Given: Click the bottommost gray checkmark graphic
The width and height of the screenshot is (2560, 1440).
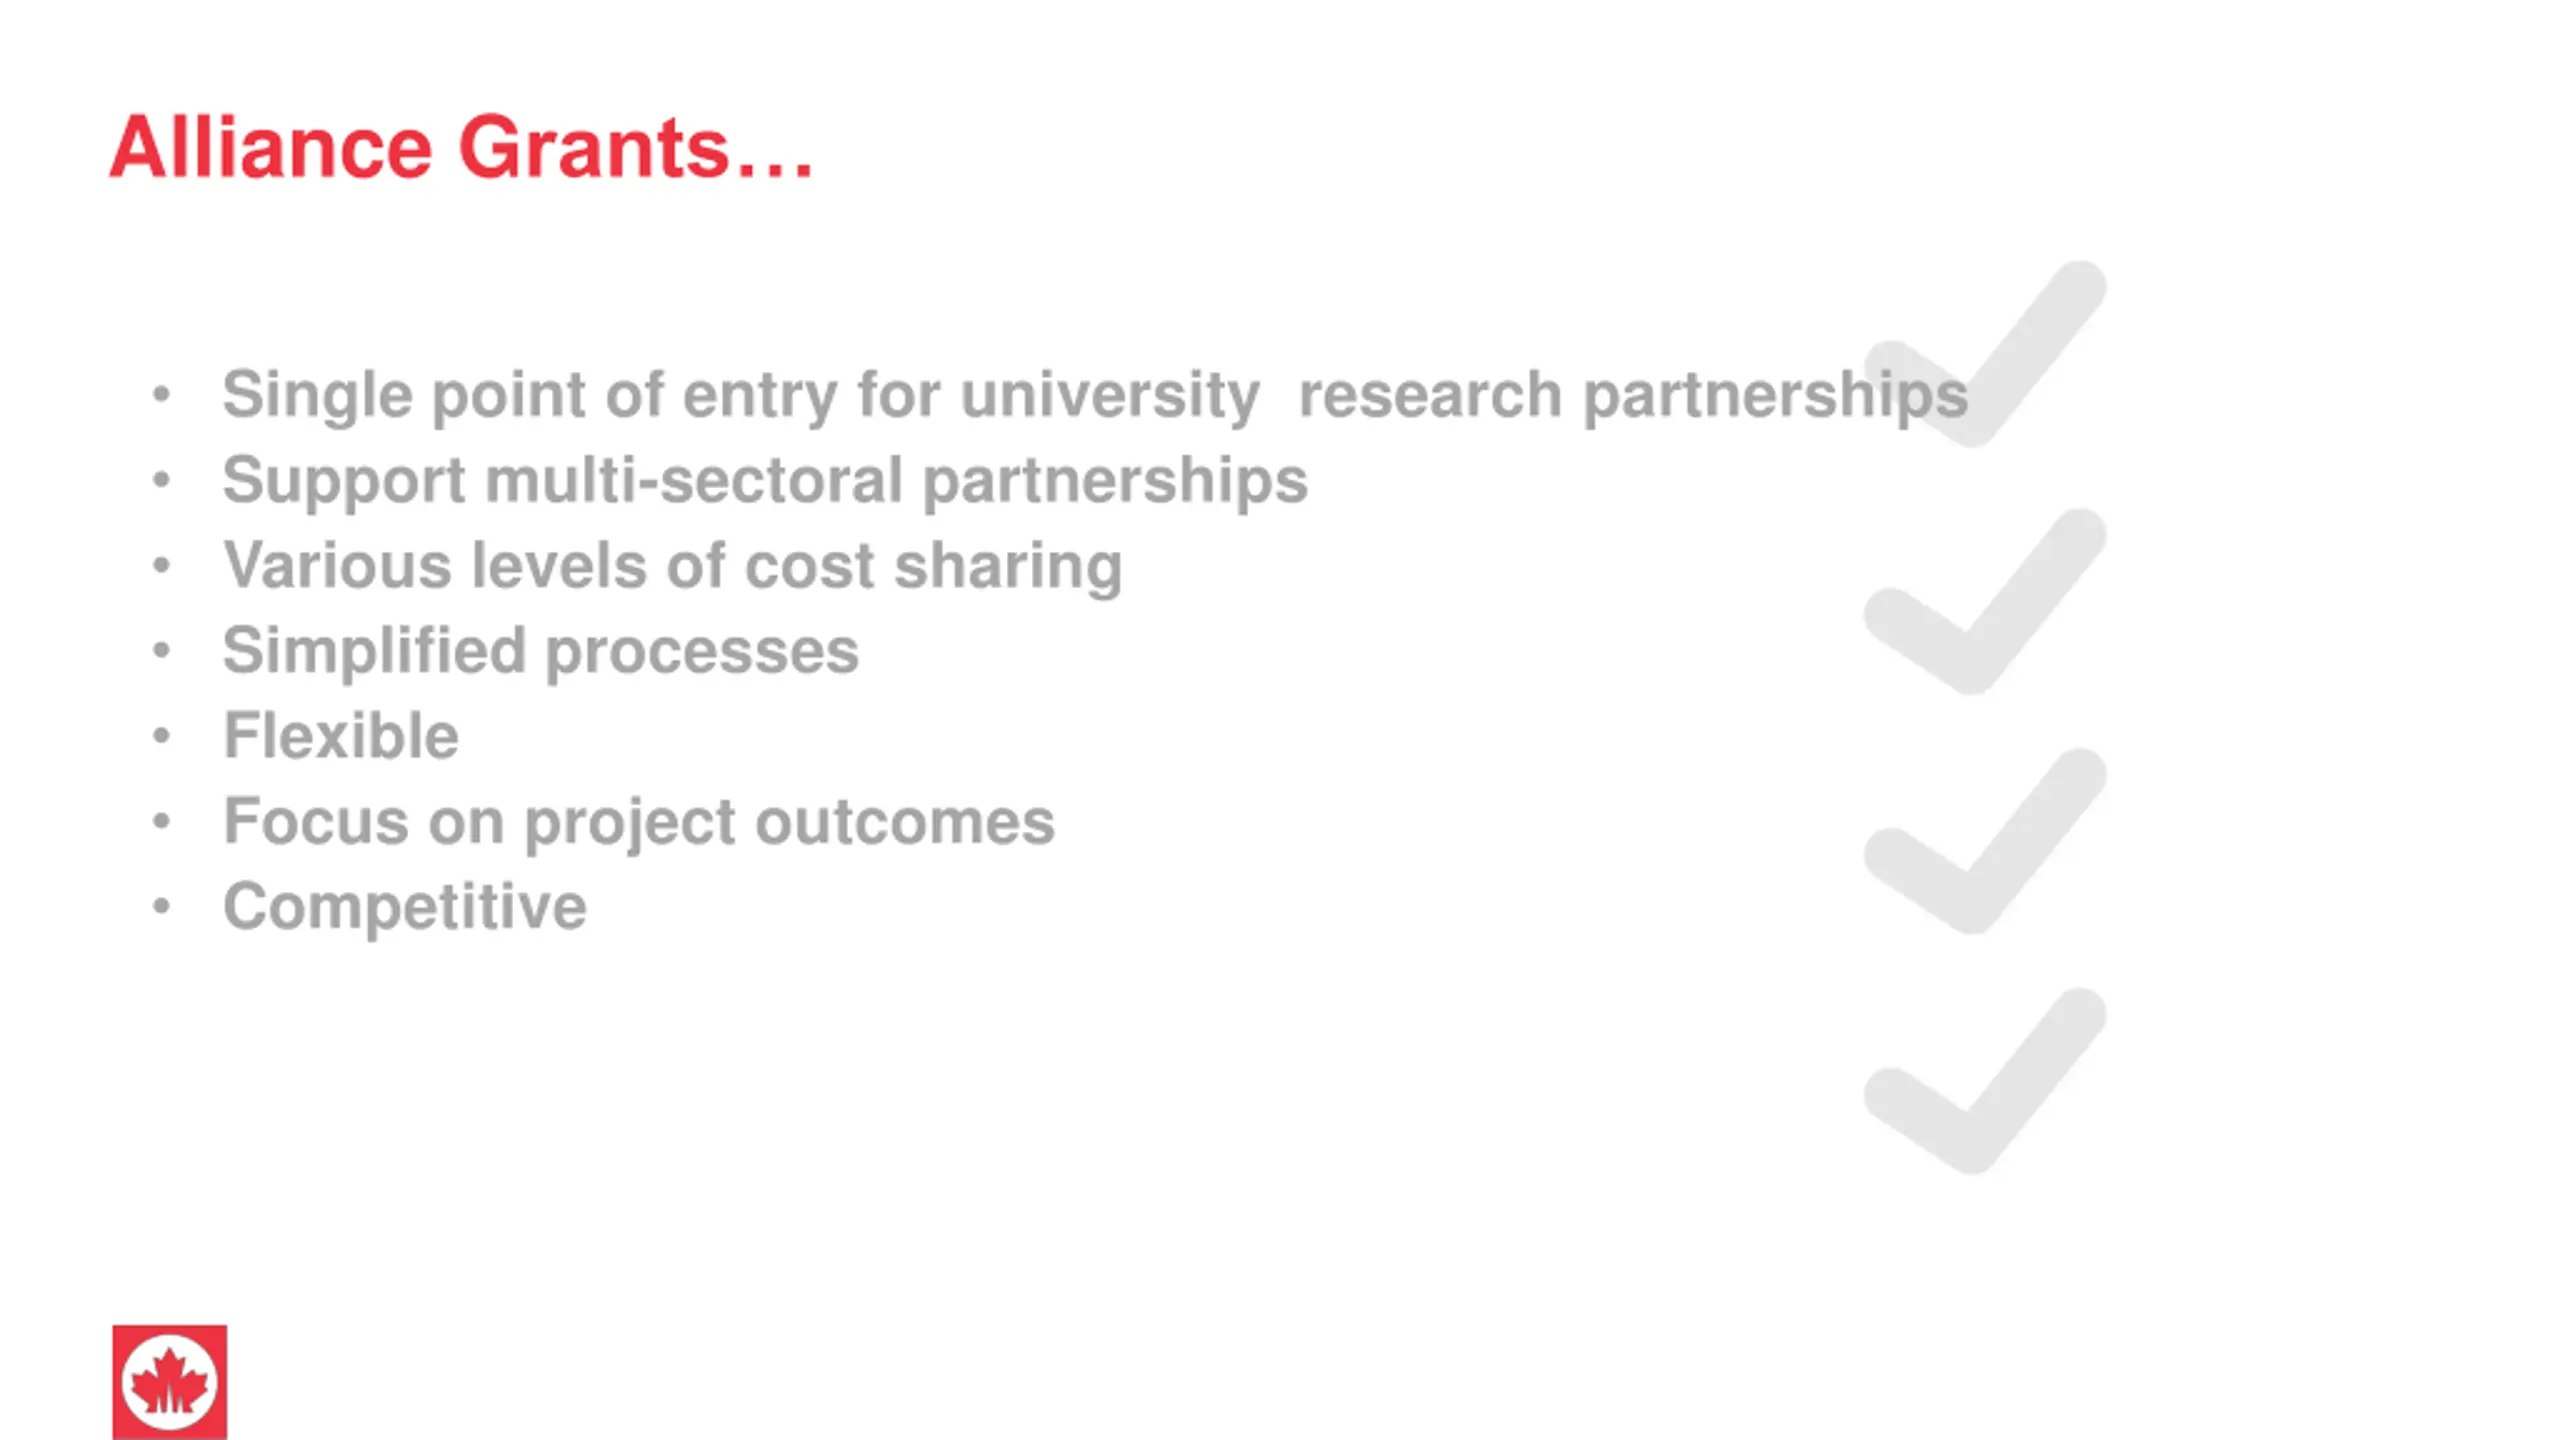Looking at the screenshot, I should tap(1986, 1080).
